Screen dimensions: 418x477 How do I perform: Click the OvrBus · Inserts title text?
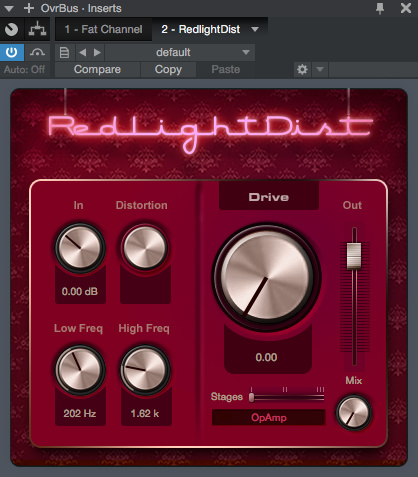(x=81, y=8)
